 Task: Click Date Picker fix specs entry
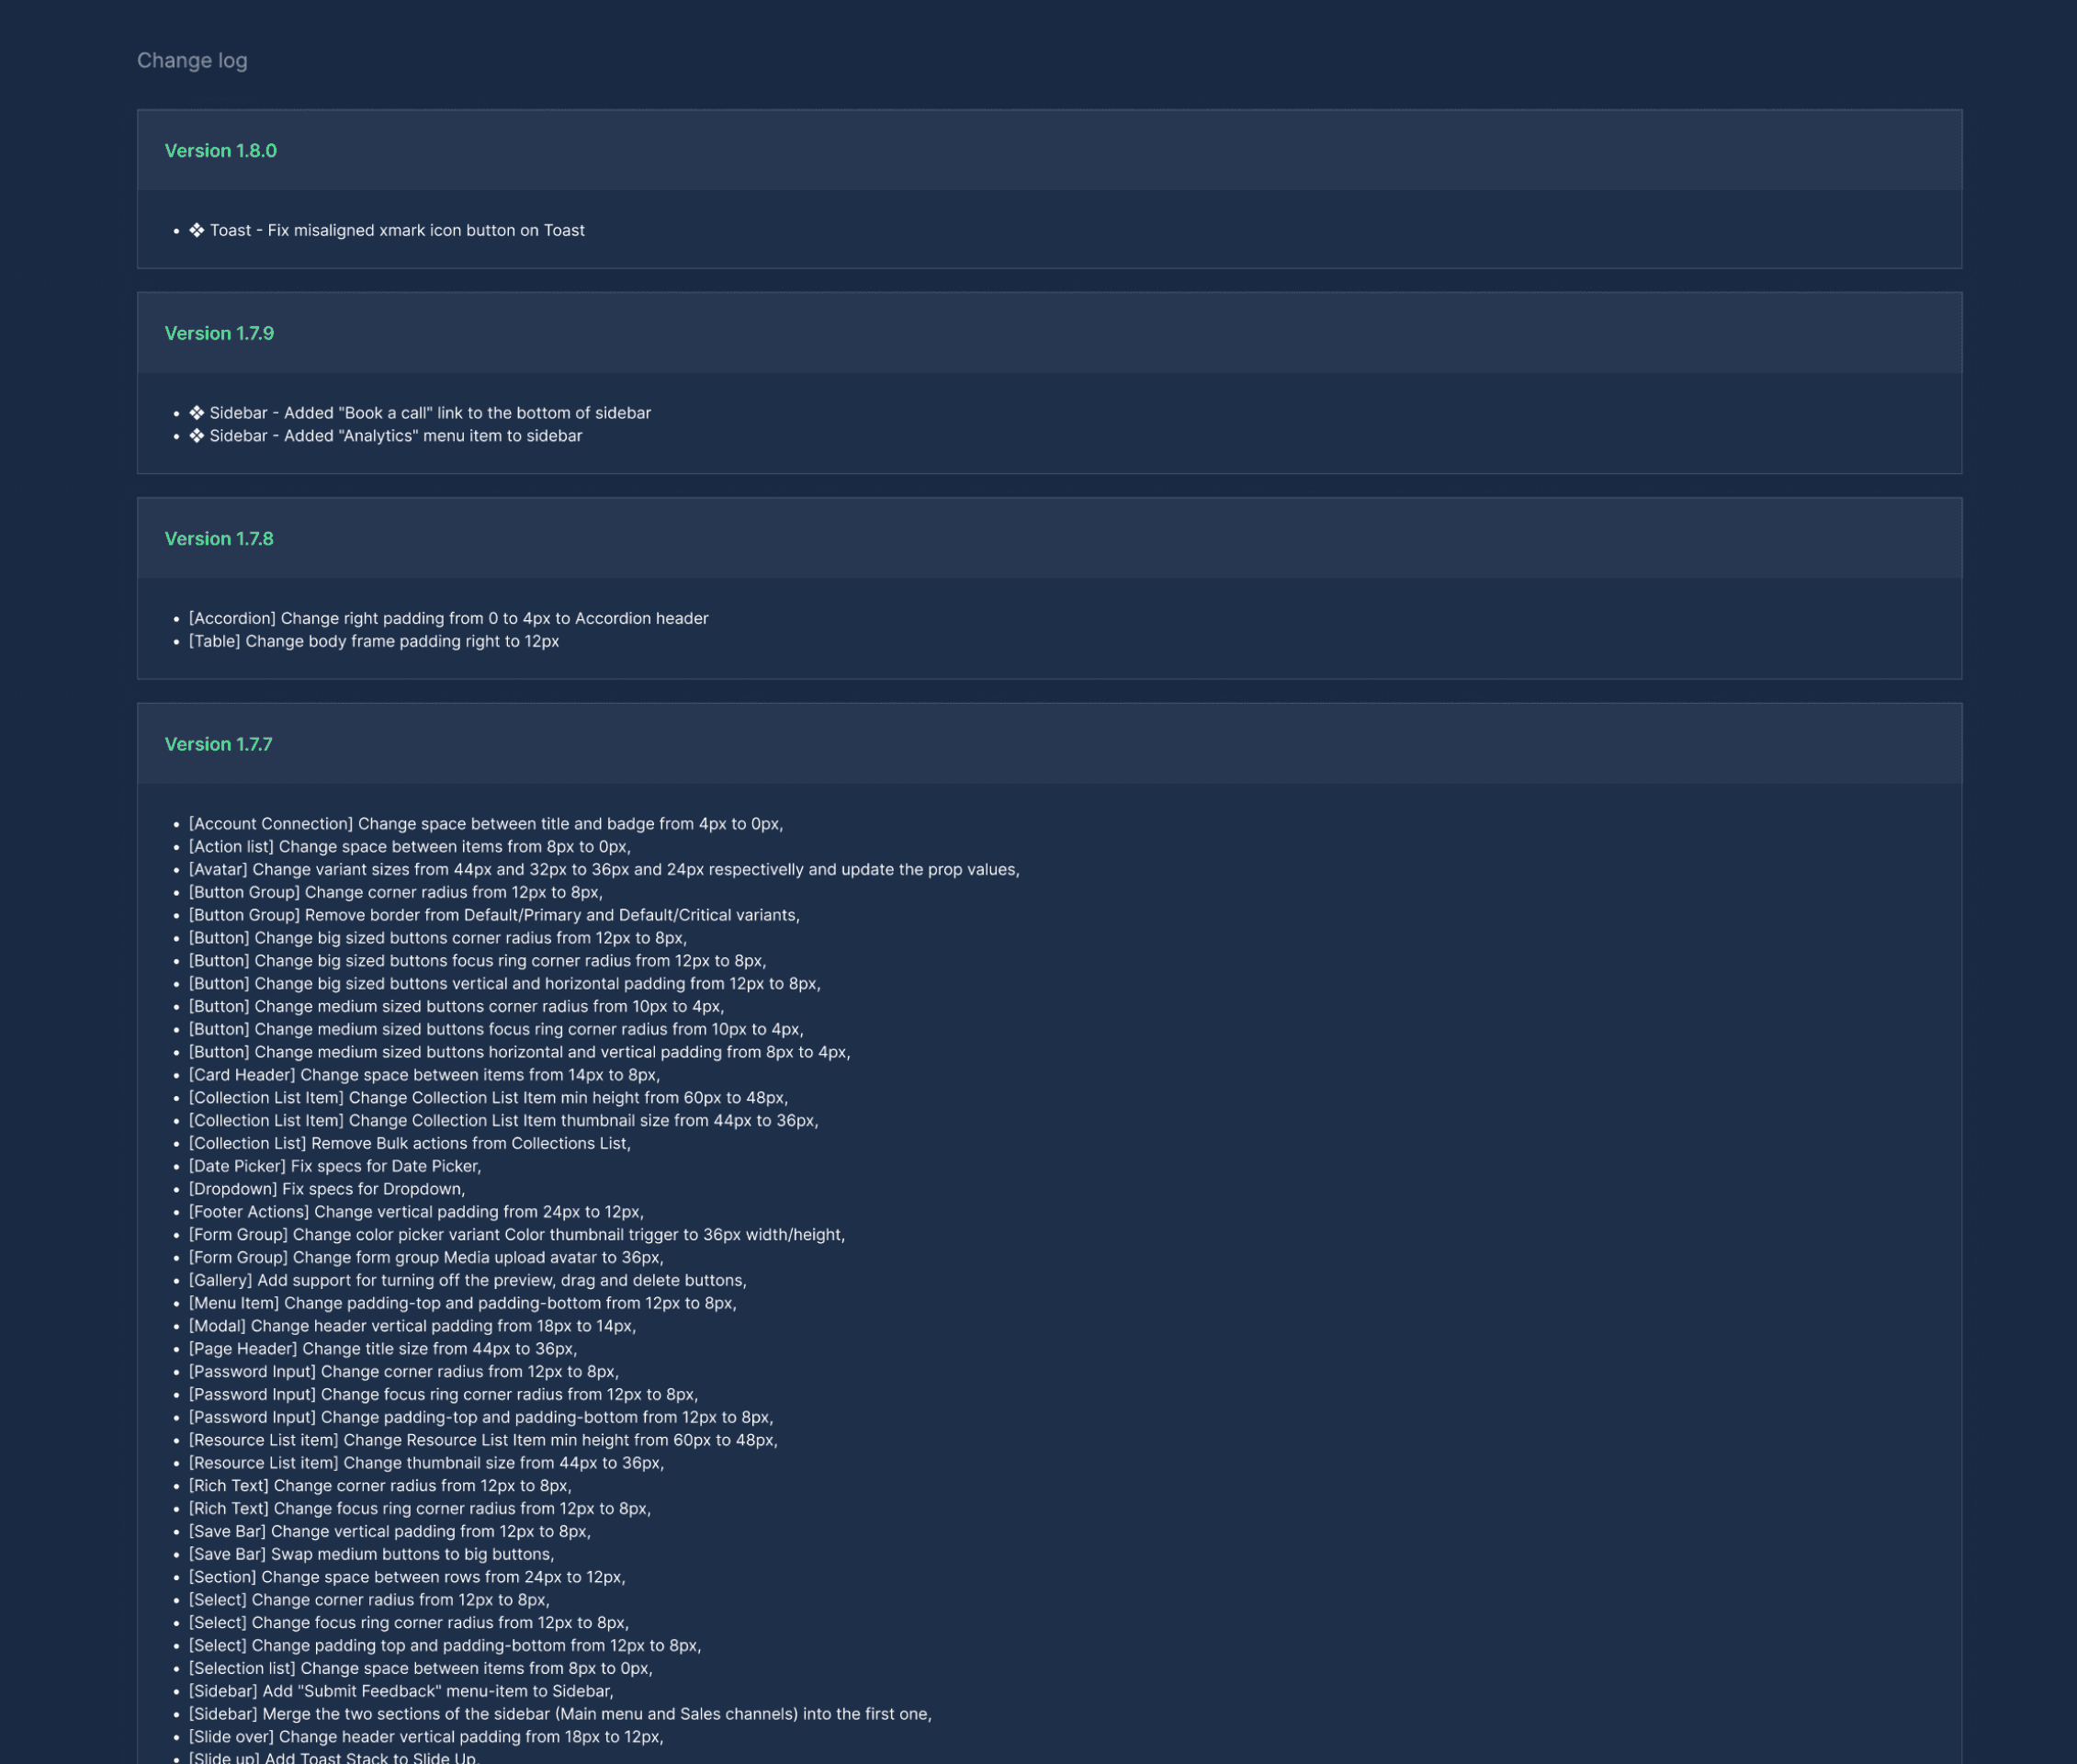pyautogui.click(x=335, y=1166)
